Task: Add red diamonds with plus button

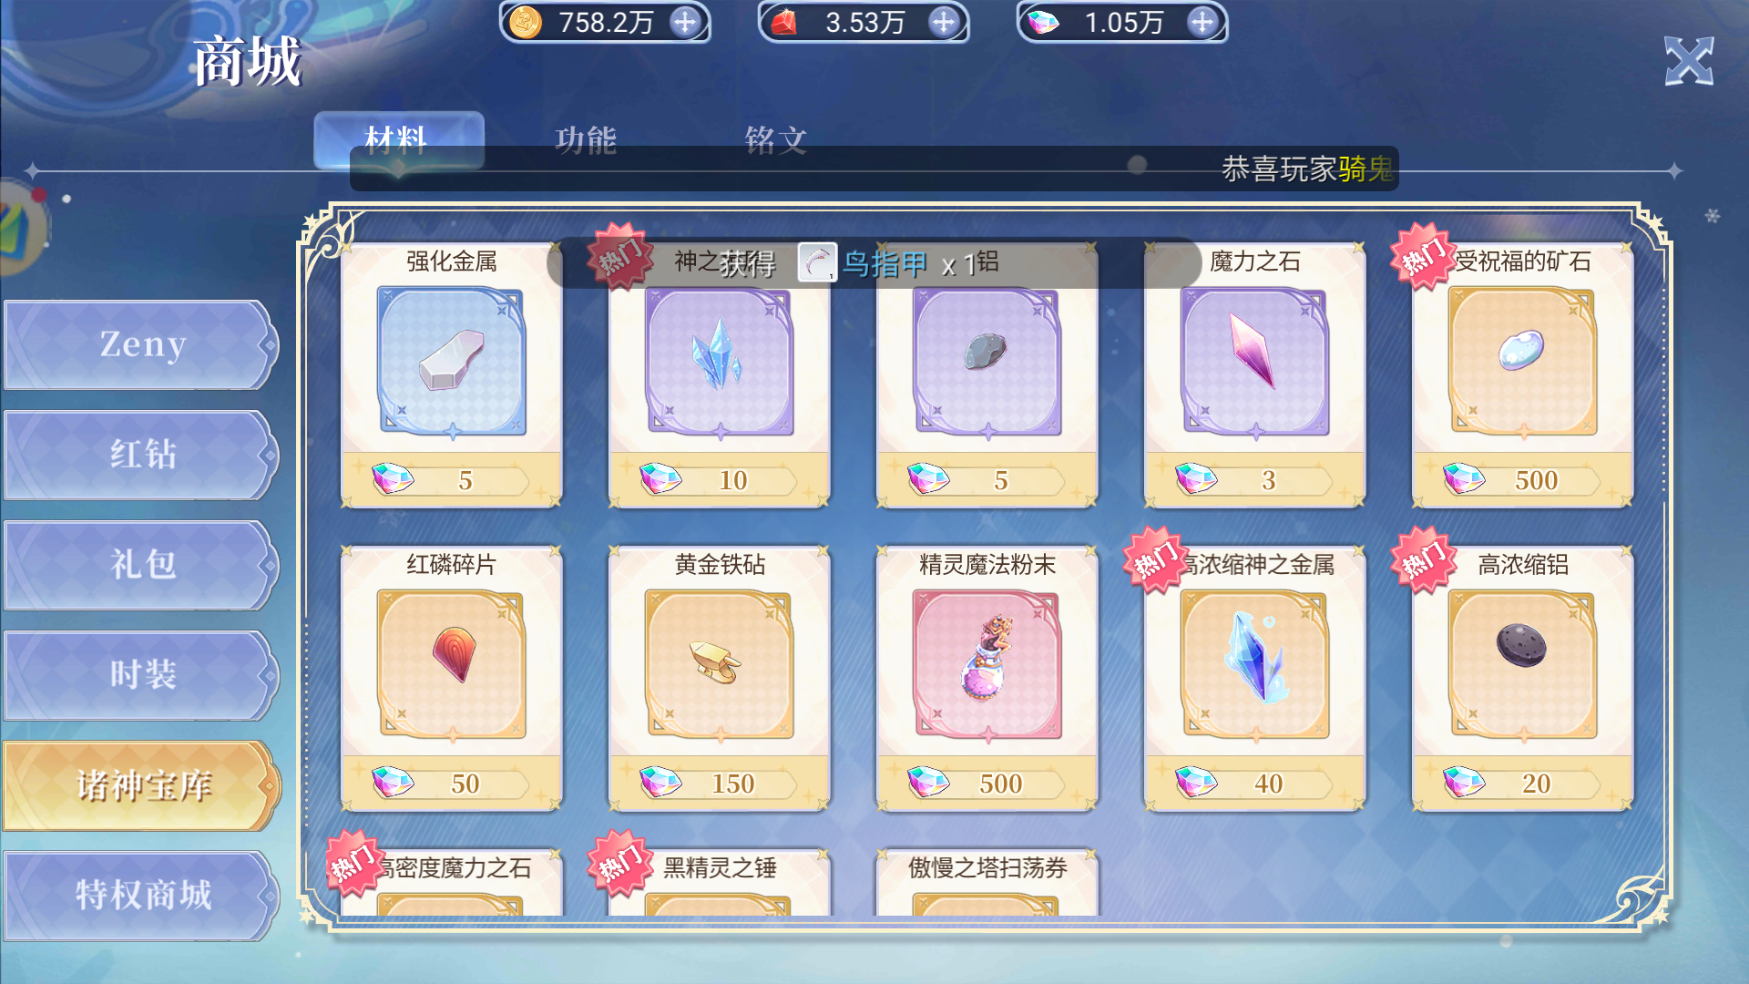Action: coord(943,22)
